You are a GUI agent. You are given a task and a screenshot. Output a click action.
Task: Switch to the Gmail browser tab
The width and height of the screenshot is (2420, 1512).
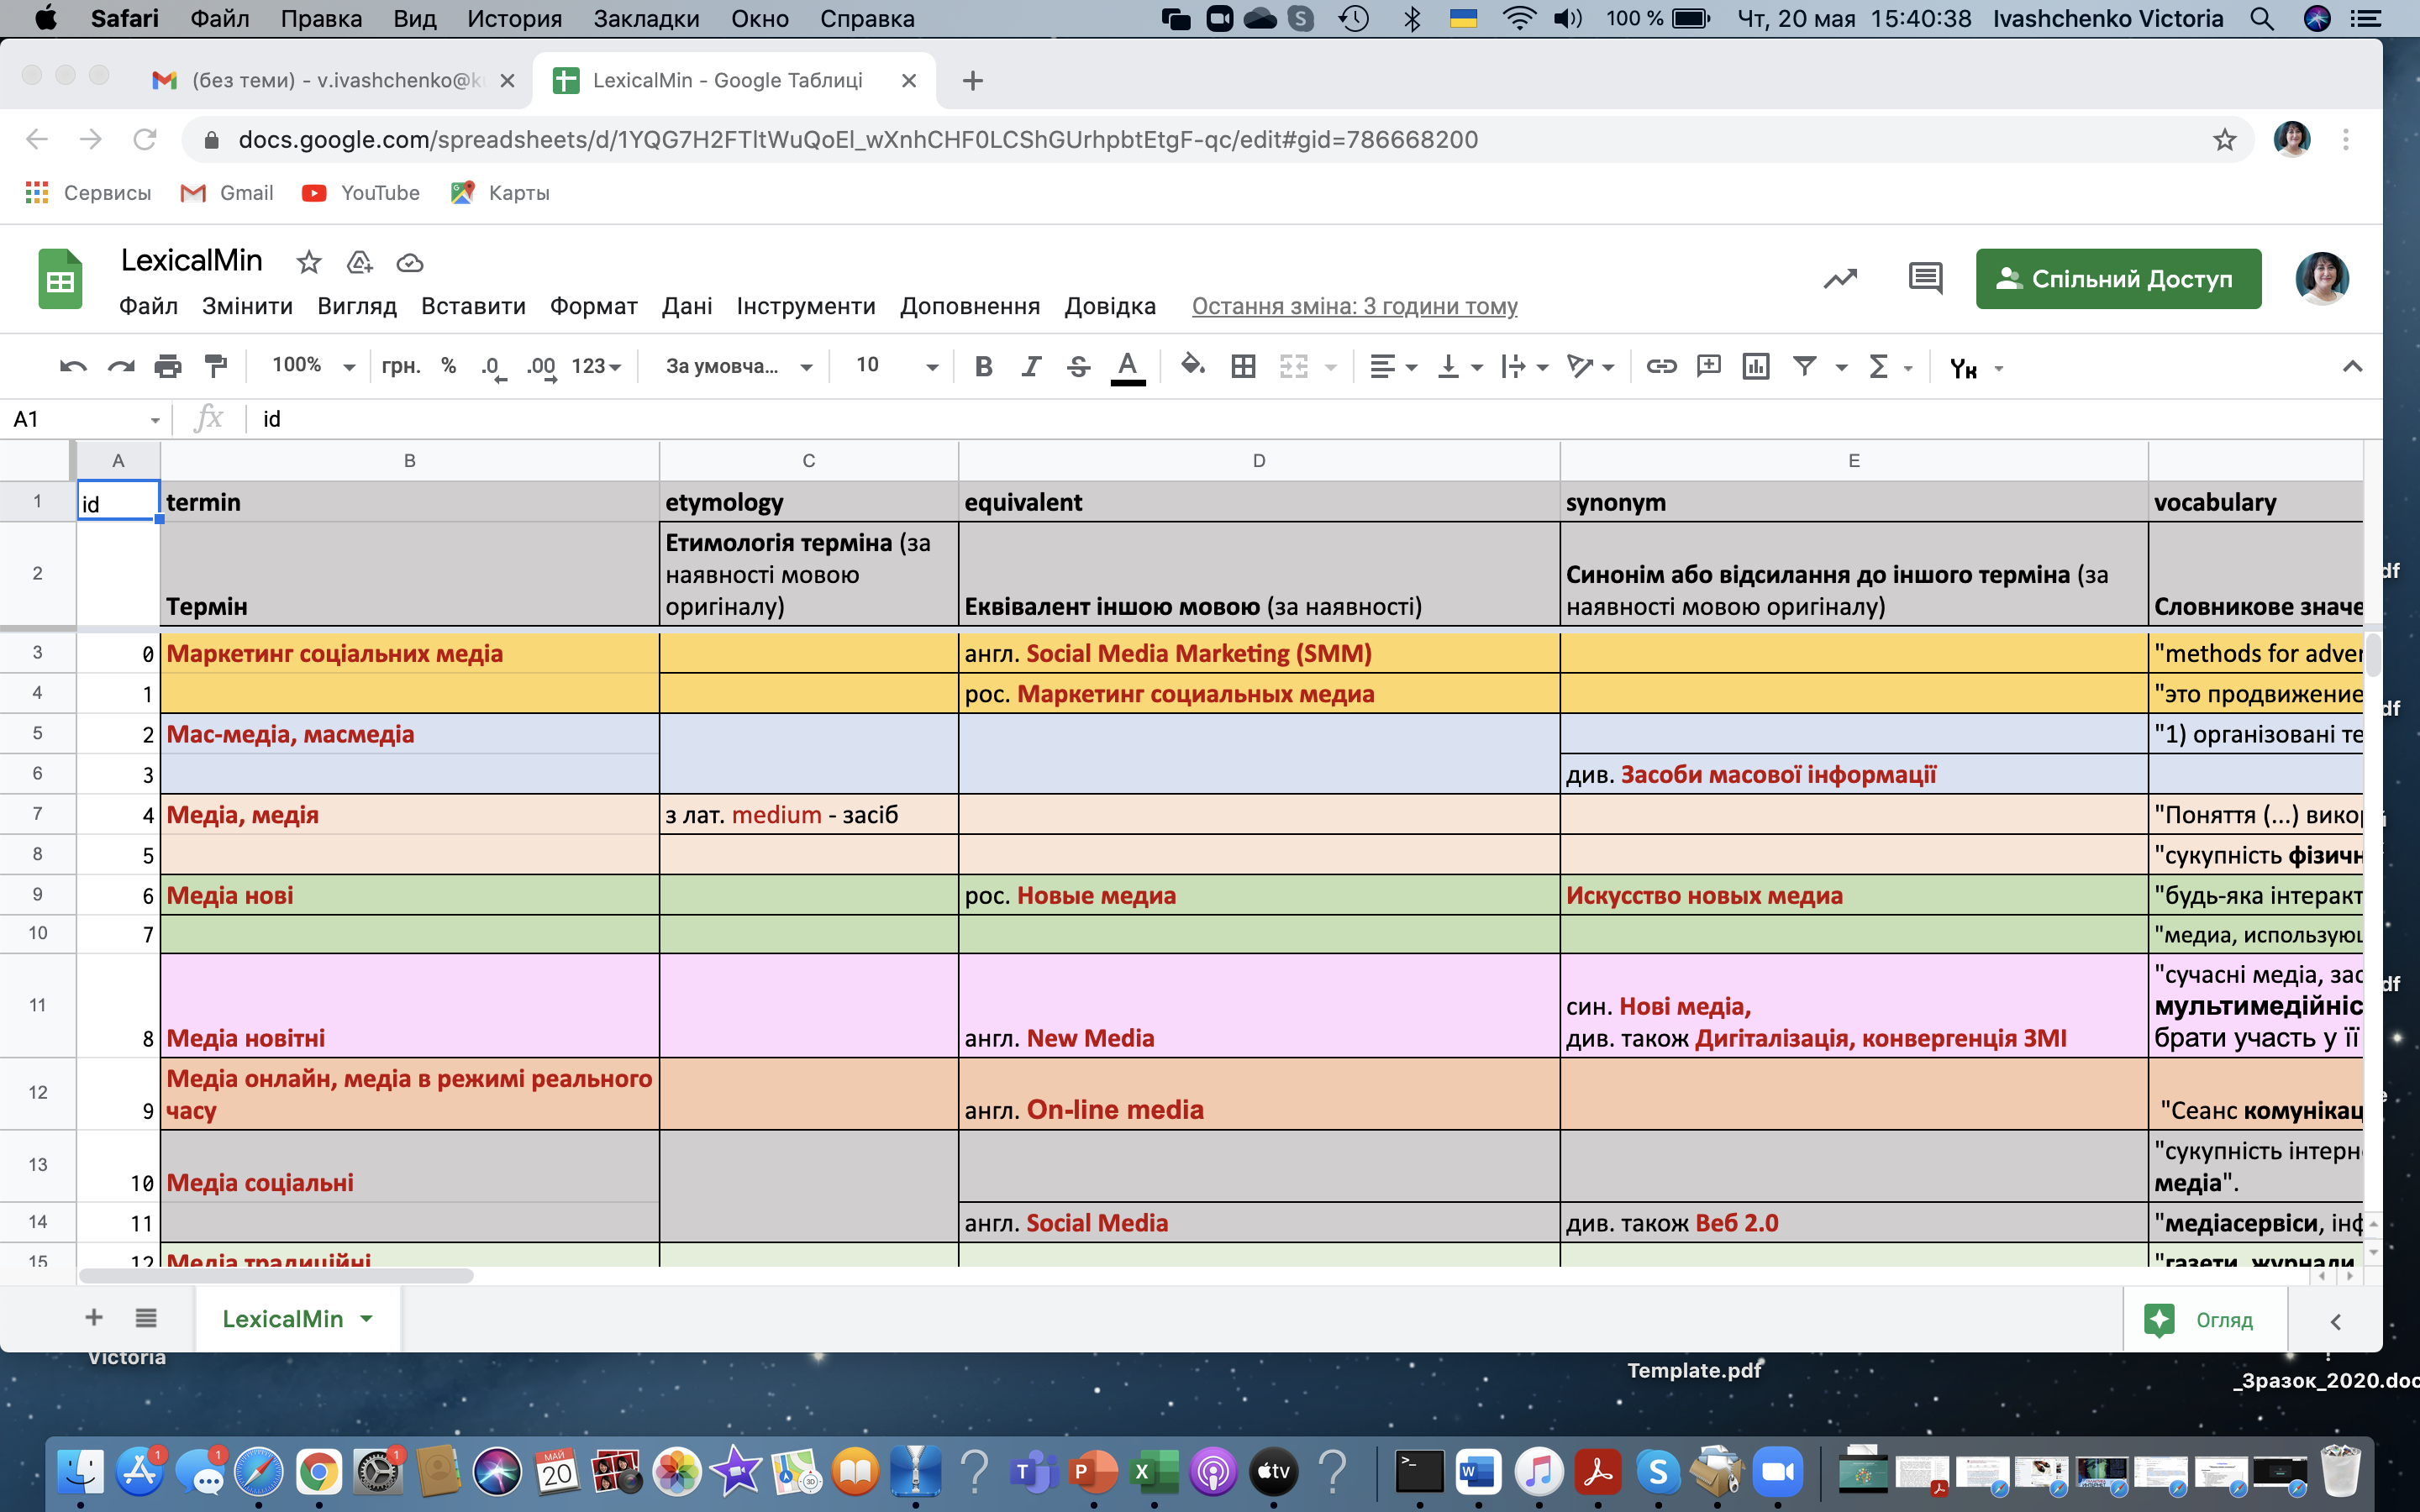point(330,80)
